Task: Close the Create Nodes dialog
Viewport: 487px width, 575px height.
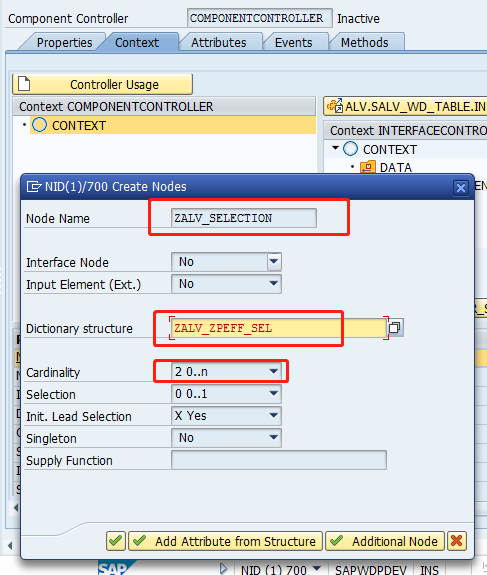Action: coord(461,187)
